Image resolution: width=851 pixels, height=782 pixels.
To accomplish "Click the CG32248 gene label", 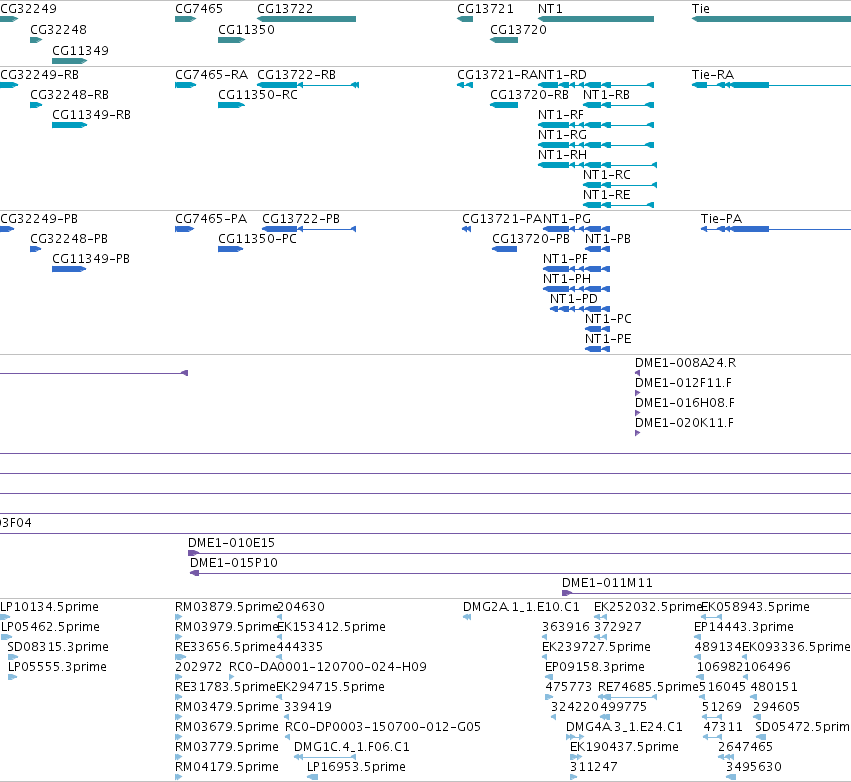I will (x=58, y=30).
